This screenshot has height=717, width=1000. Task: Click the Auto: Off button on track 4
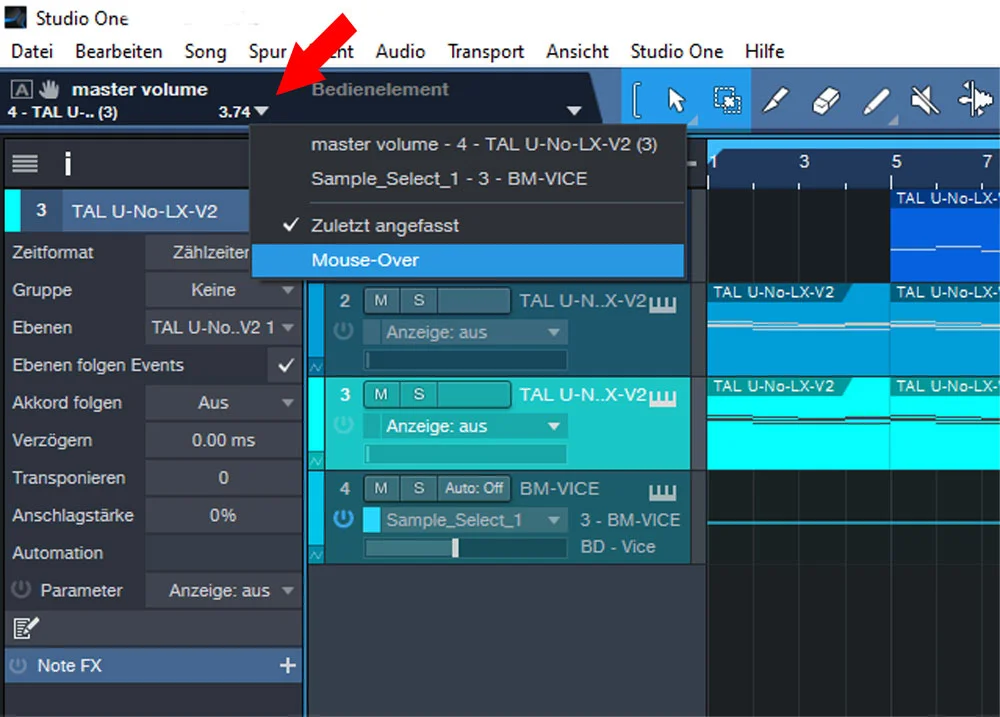(474, 488)
